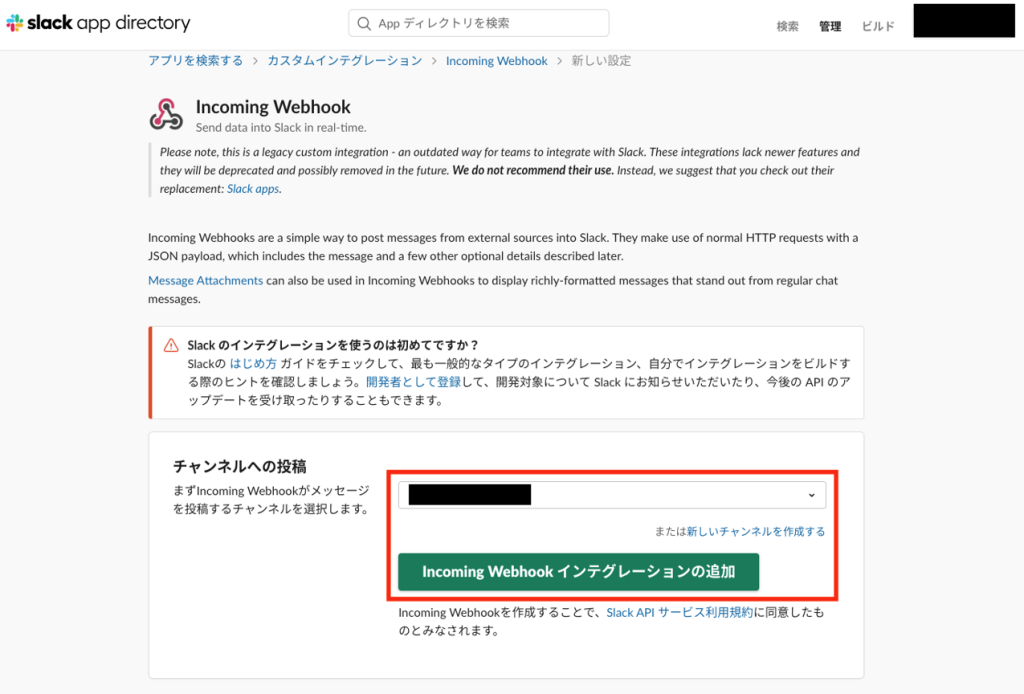
Task: Click the orange warning triangle icon
Action: click(x=171, y=345)
